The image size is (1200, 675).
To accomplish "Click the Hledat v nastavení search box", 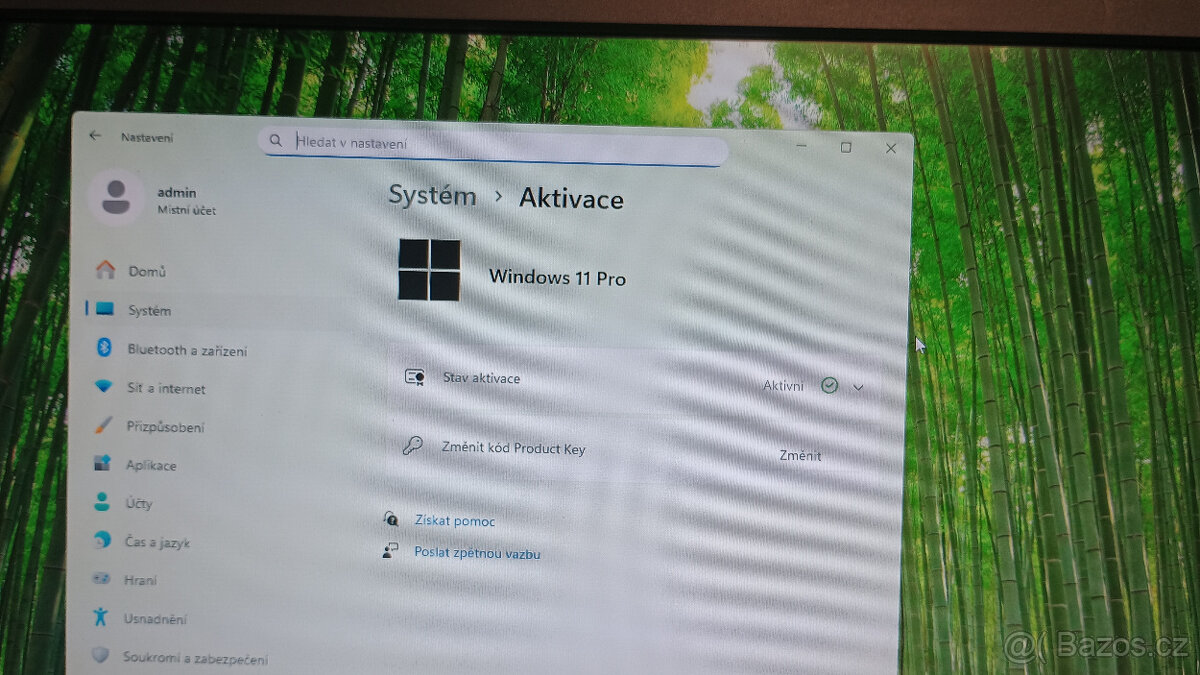I will (500, 143).
